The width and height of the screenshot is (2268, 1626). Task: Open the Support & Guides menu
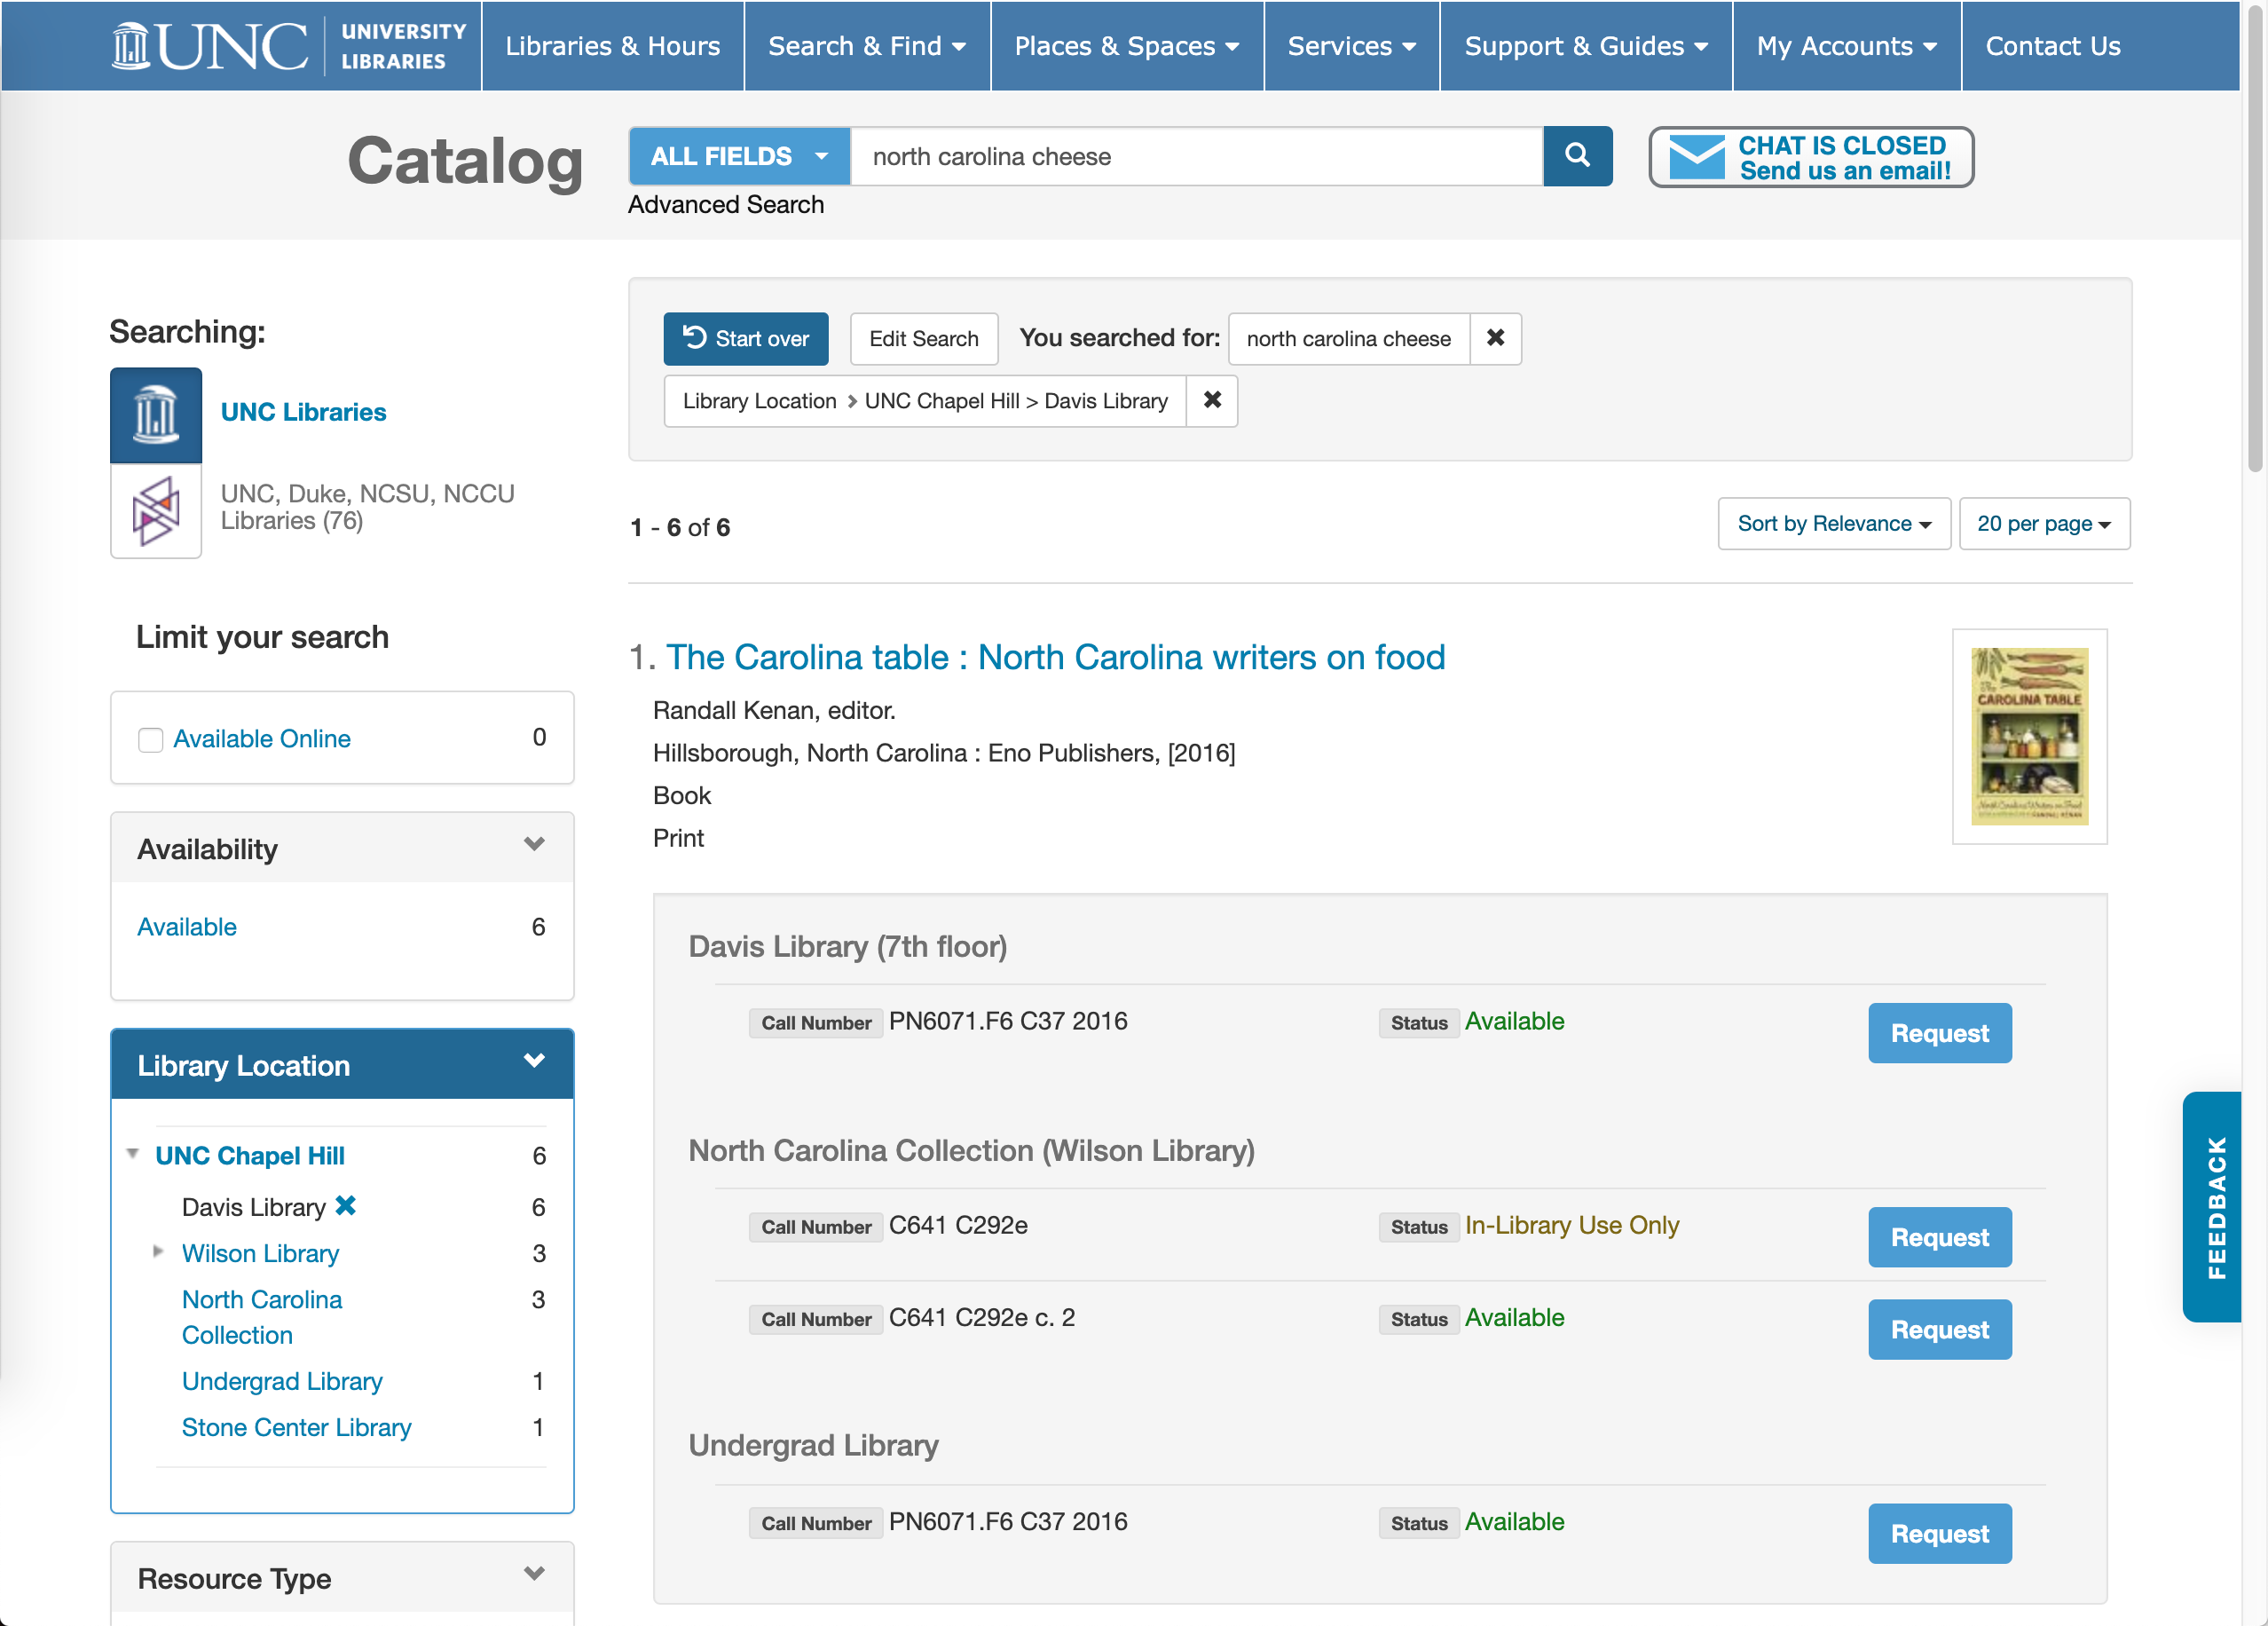tap(1586, 46)
